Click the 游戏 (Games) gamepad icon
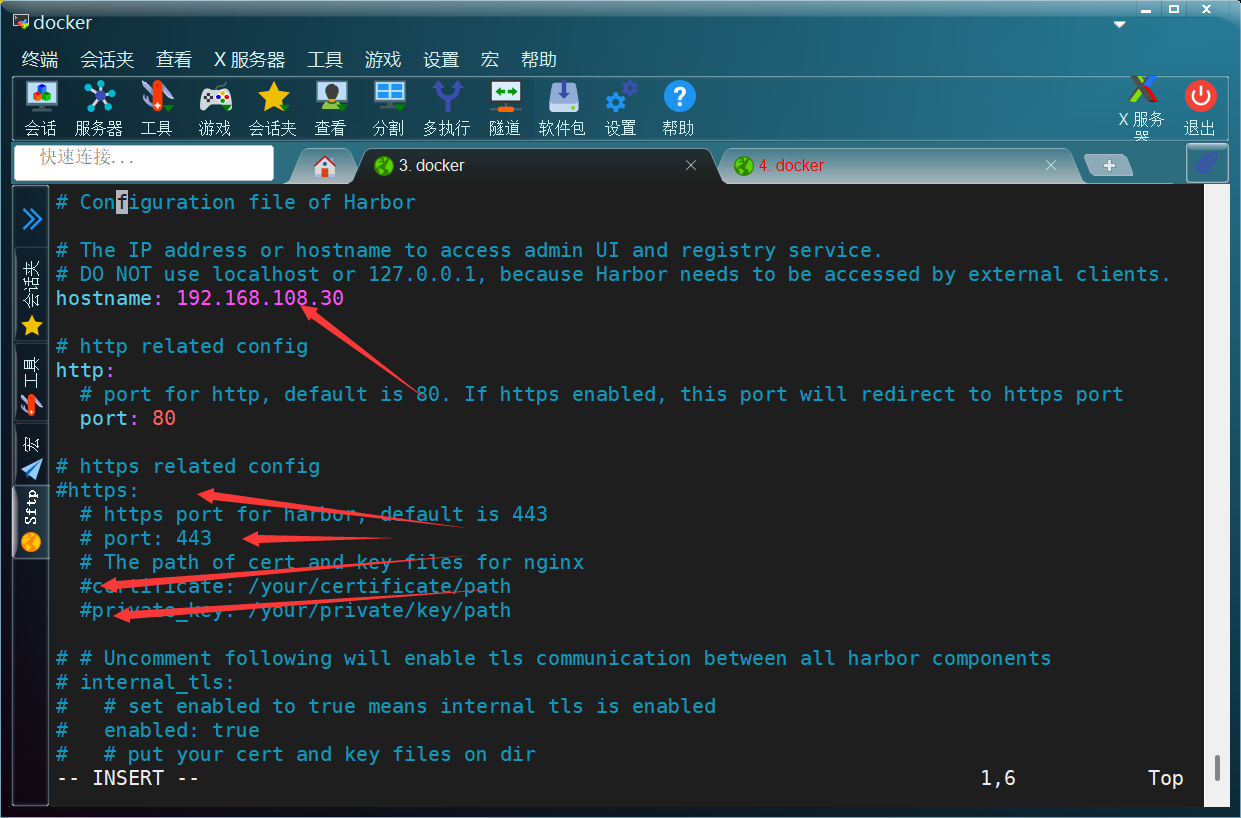This screenshot has height=818, width=1241. click(x=215, y=109)
